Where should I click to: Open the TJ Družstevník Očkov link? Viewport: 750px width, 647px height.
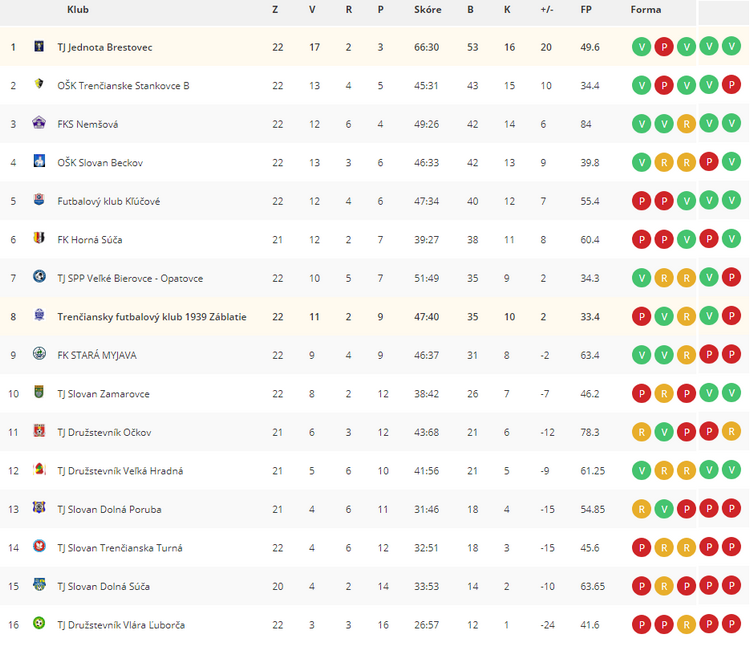pyautogui.click(x=104, y=432)
